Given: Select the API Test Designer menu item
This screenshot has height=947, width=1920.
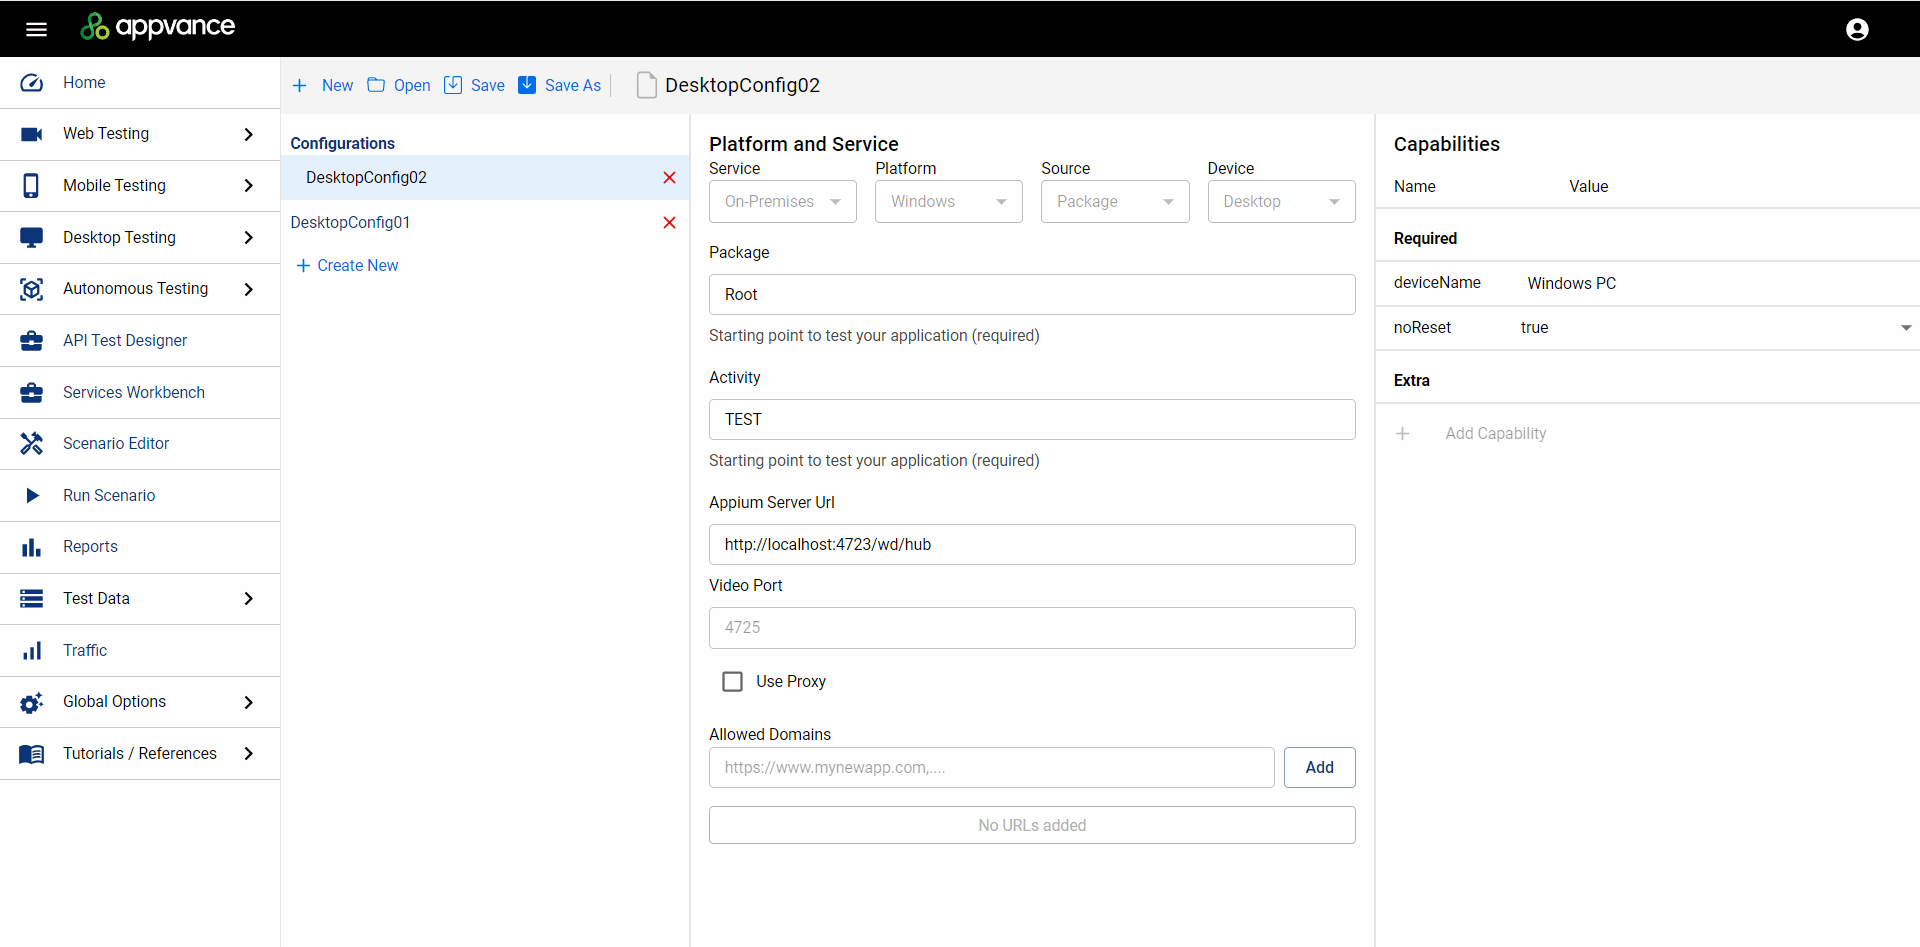Looking at the screenshot, I should coord(125,341).
